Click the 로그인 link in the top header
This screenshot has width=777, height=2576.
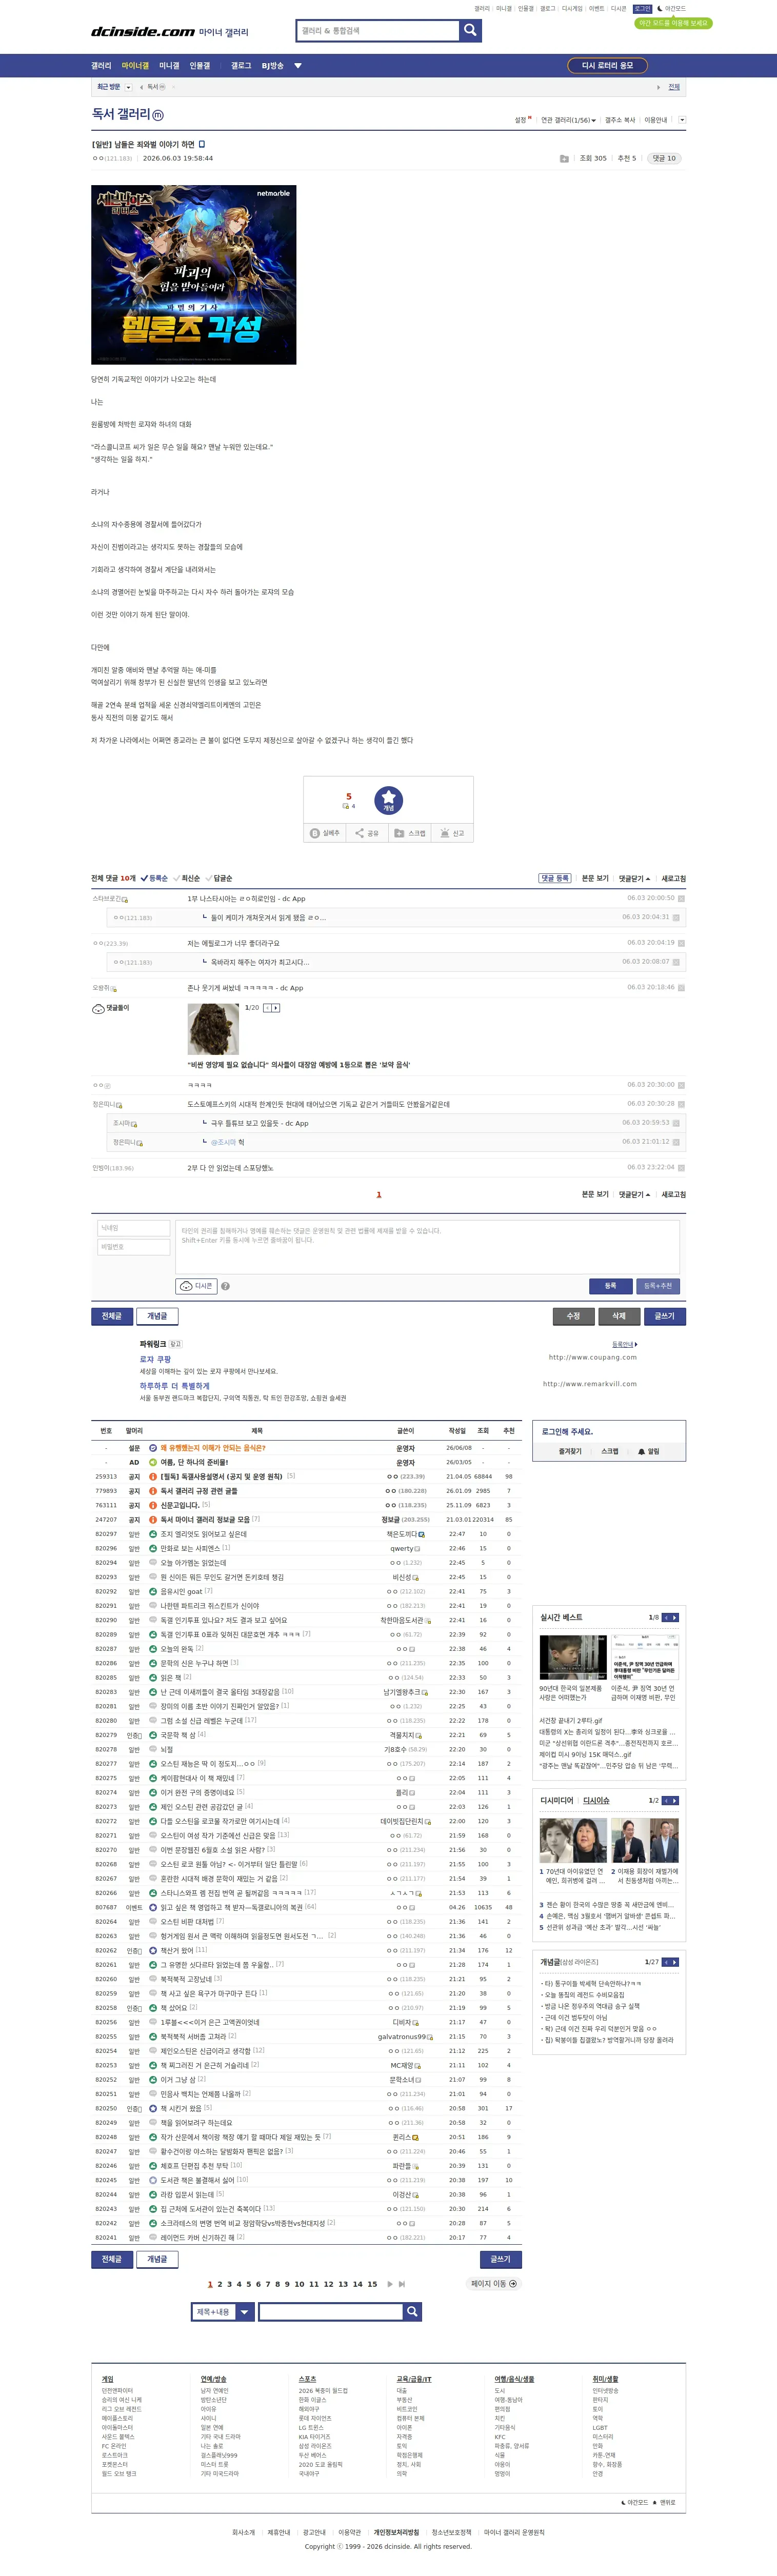point(642,9)
